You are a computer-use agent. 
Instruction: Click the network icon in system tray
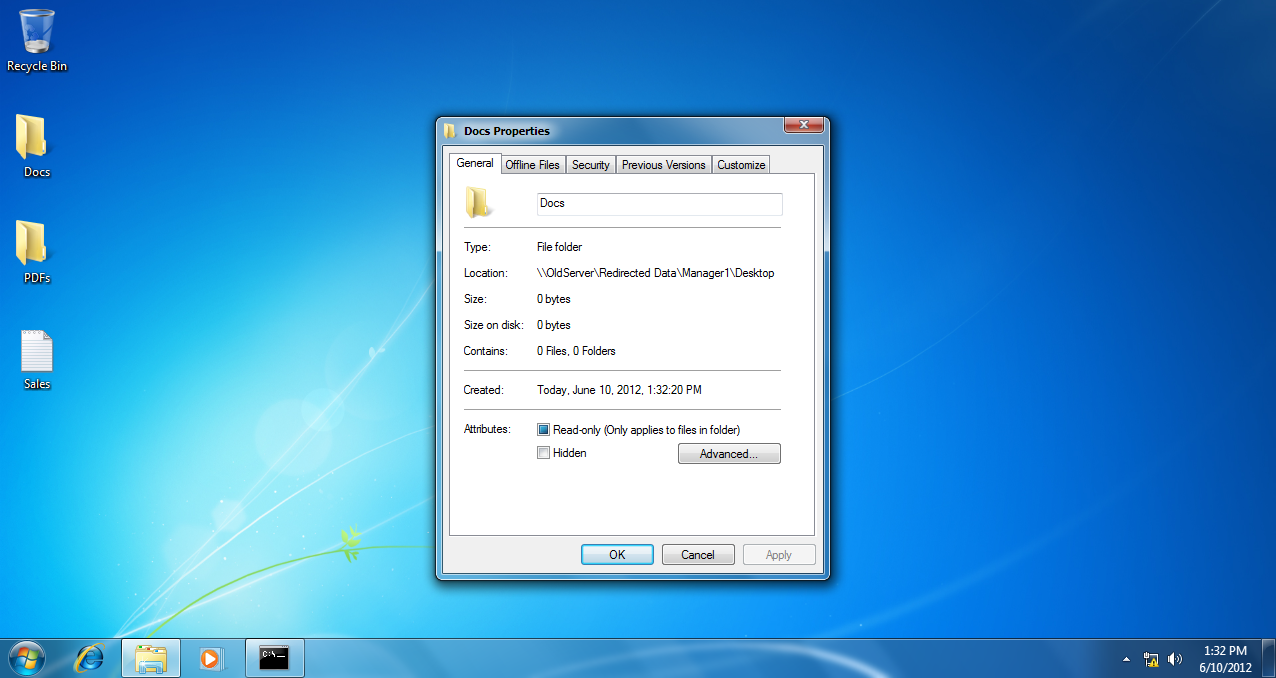(1150, 659)
